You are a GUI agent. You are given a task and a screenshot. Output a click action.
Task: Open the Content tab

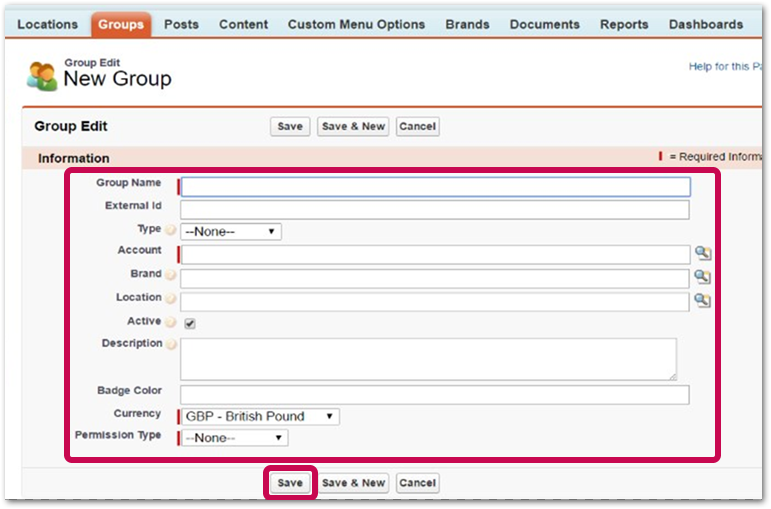click(243, 25)
